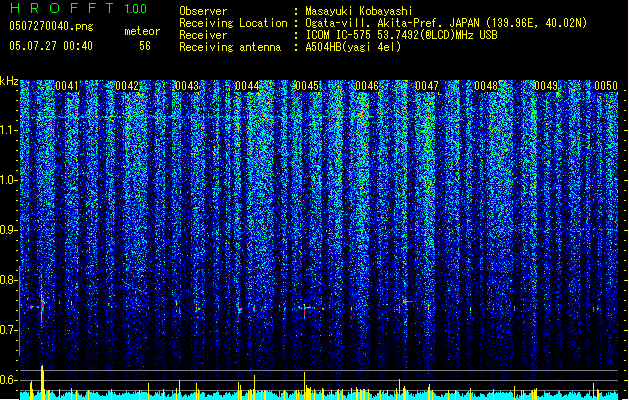Viewport: 629px width, 400px height.
Task: Click the meteor echo just below the 0045 marker
Action: click(x=305, y=309)
